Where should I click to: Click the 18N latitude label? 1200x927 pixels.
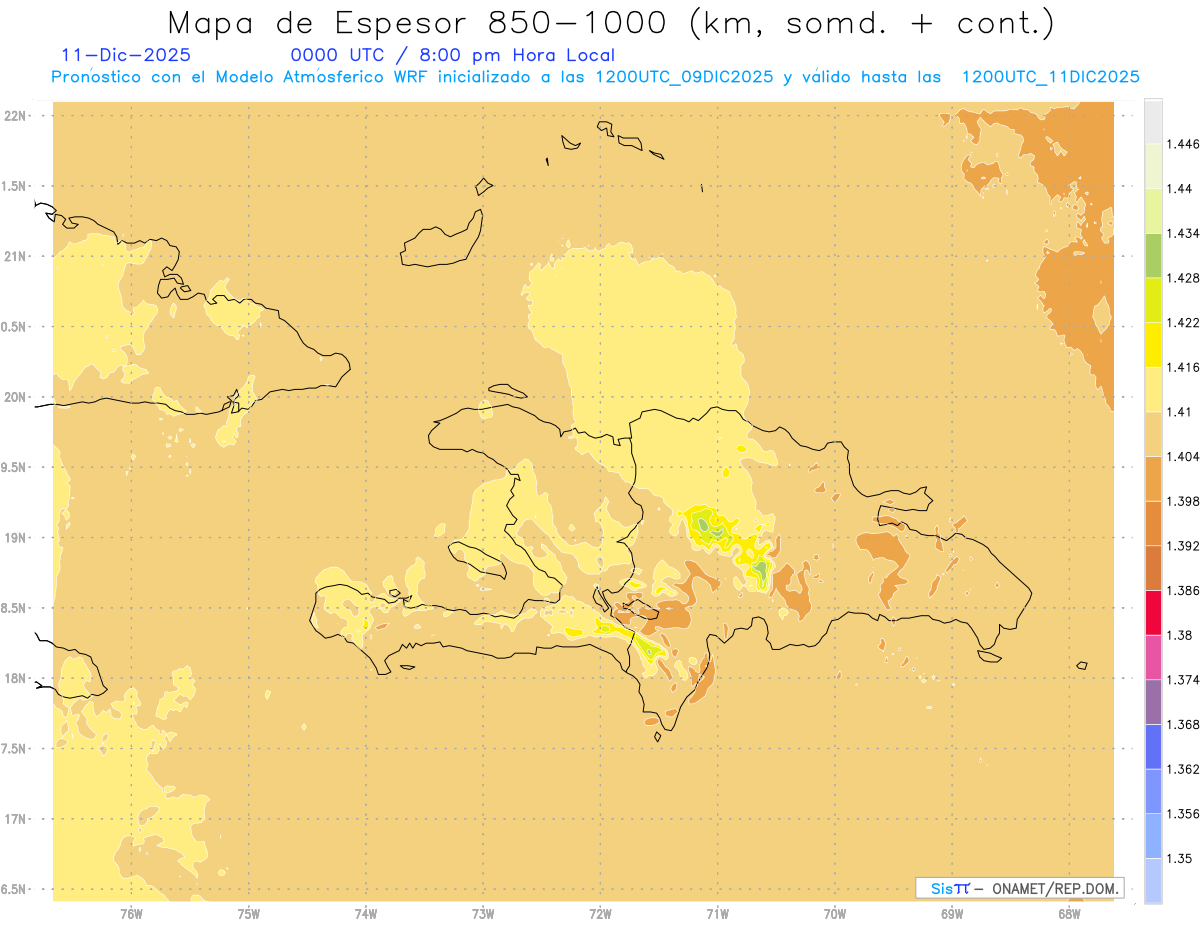tap(17, 679)
